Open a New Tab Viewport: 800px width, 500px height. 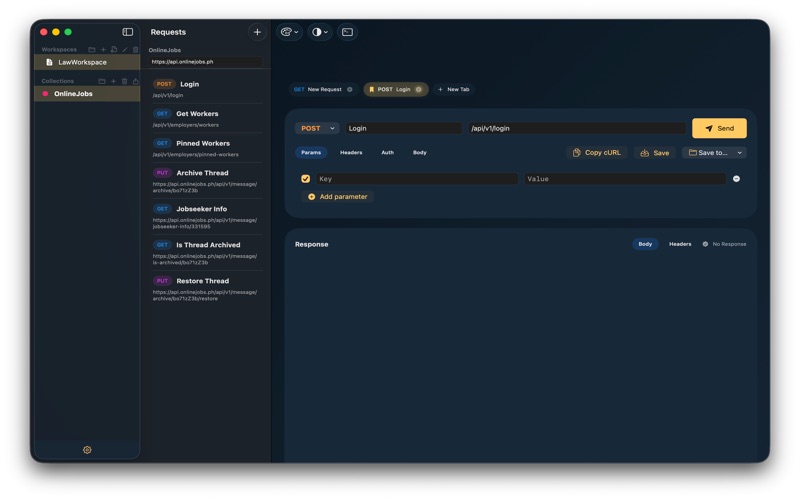pos(454,89)
